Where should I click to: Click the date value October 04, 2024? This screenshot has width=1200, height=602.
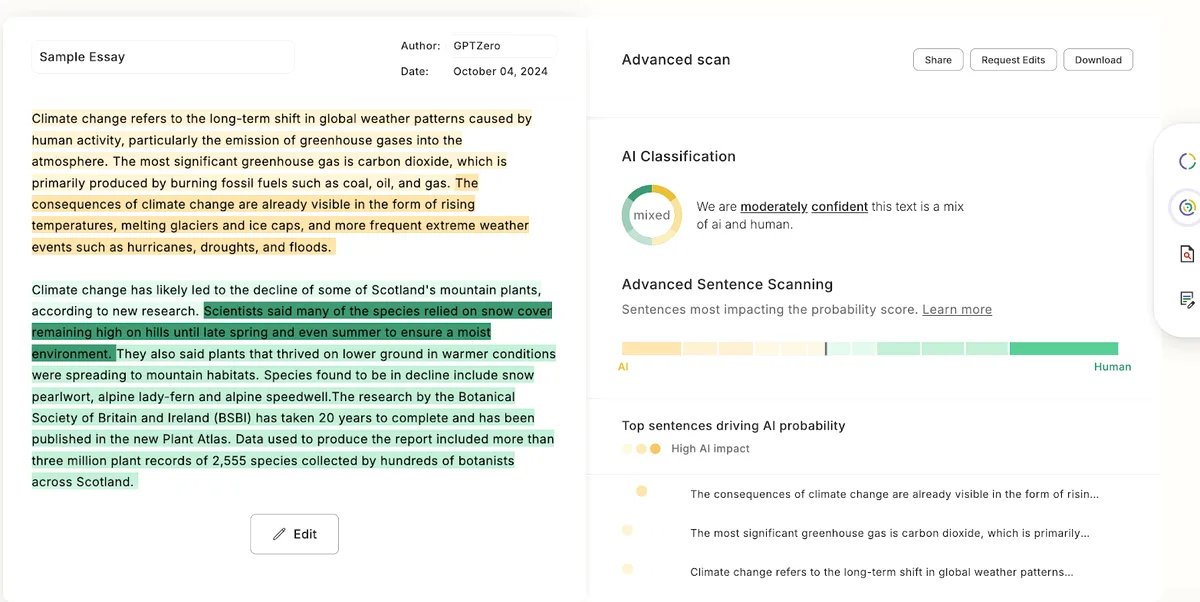[x=500, y=71]
